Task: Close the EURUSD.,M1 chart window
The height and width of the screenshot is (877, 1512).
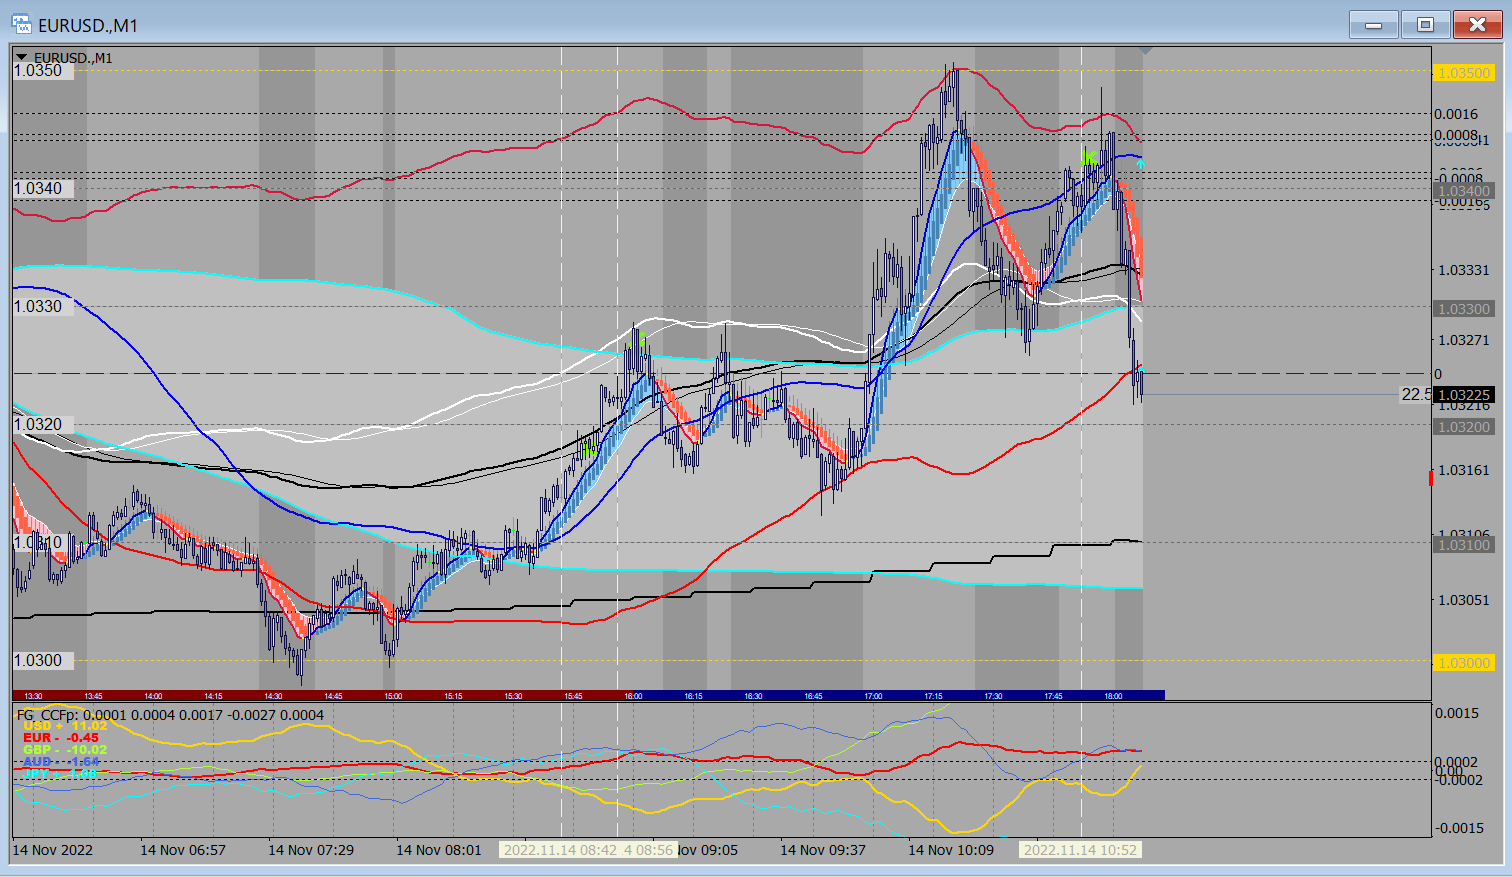Action: (x=1476, y=25)
